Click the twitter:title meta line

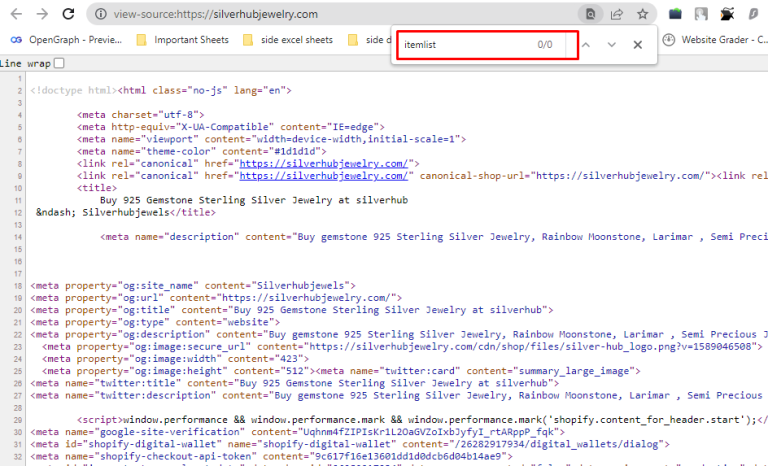coord(295,383)
